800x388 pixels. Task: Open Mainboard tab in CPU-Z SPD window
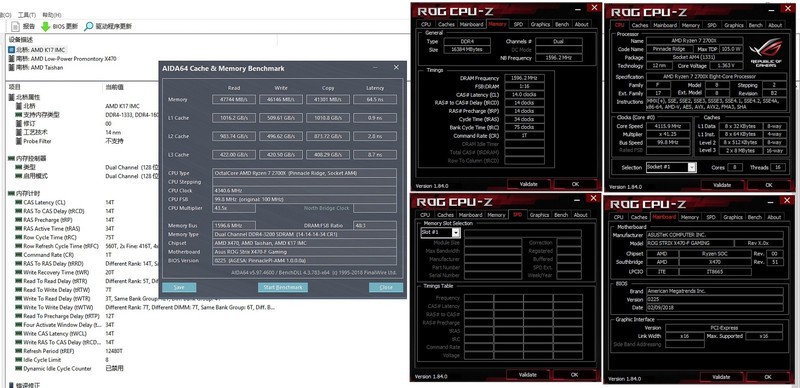(470, 215)
